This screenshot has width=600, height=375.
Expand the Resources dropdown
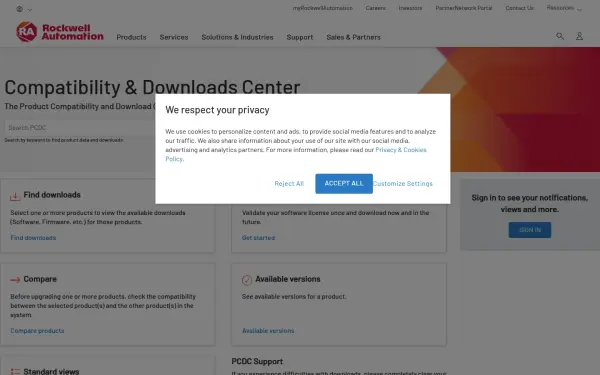(564, 8)
